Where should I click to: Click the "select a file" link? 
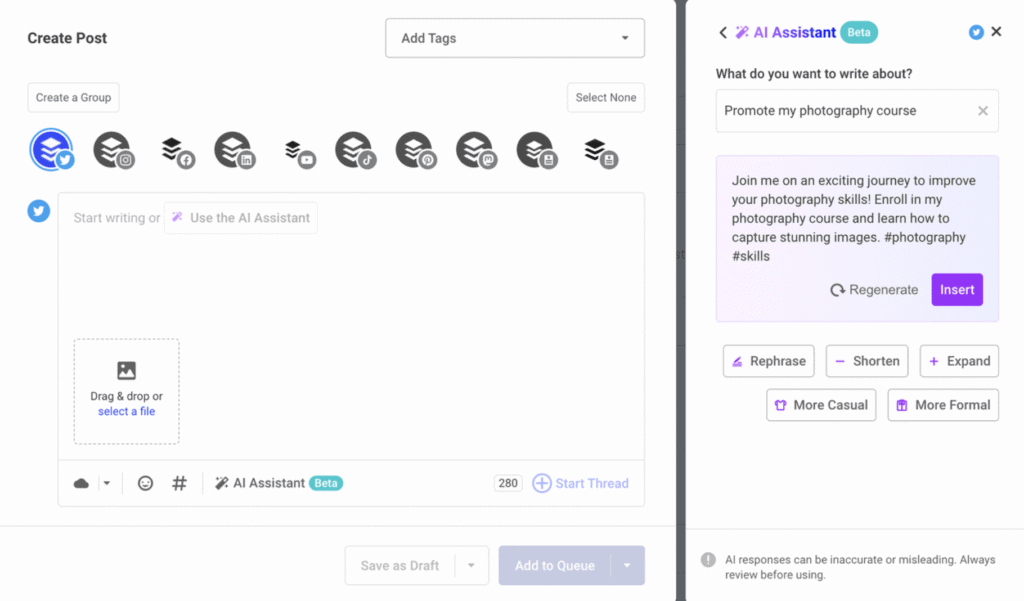(x=126, y=411)
